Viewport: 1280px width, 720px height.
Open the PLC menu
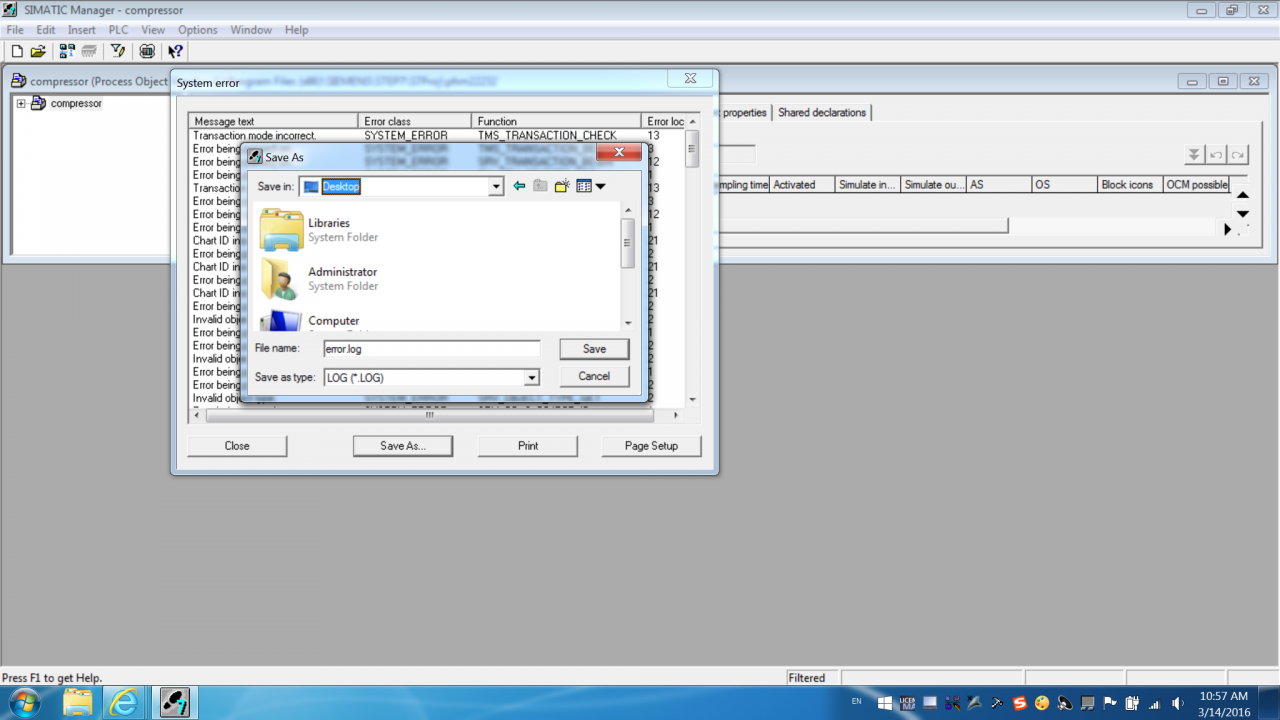point(119,30)
